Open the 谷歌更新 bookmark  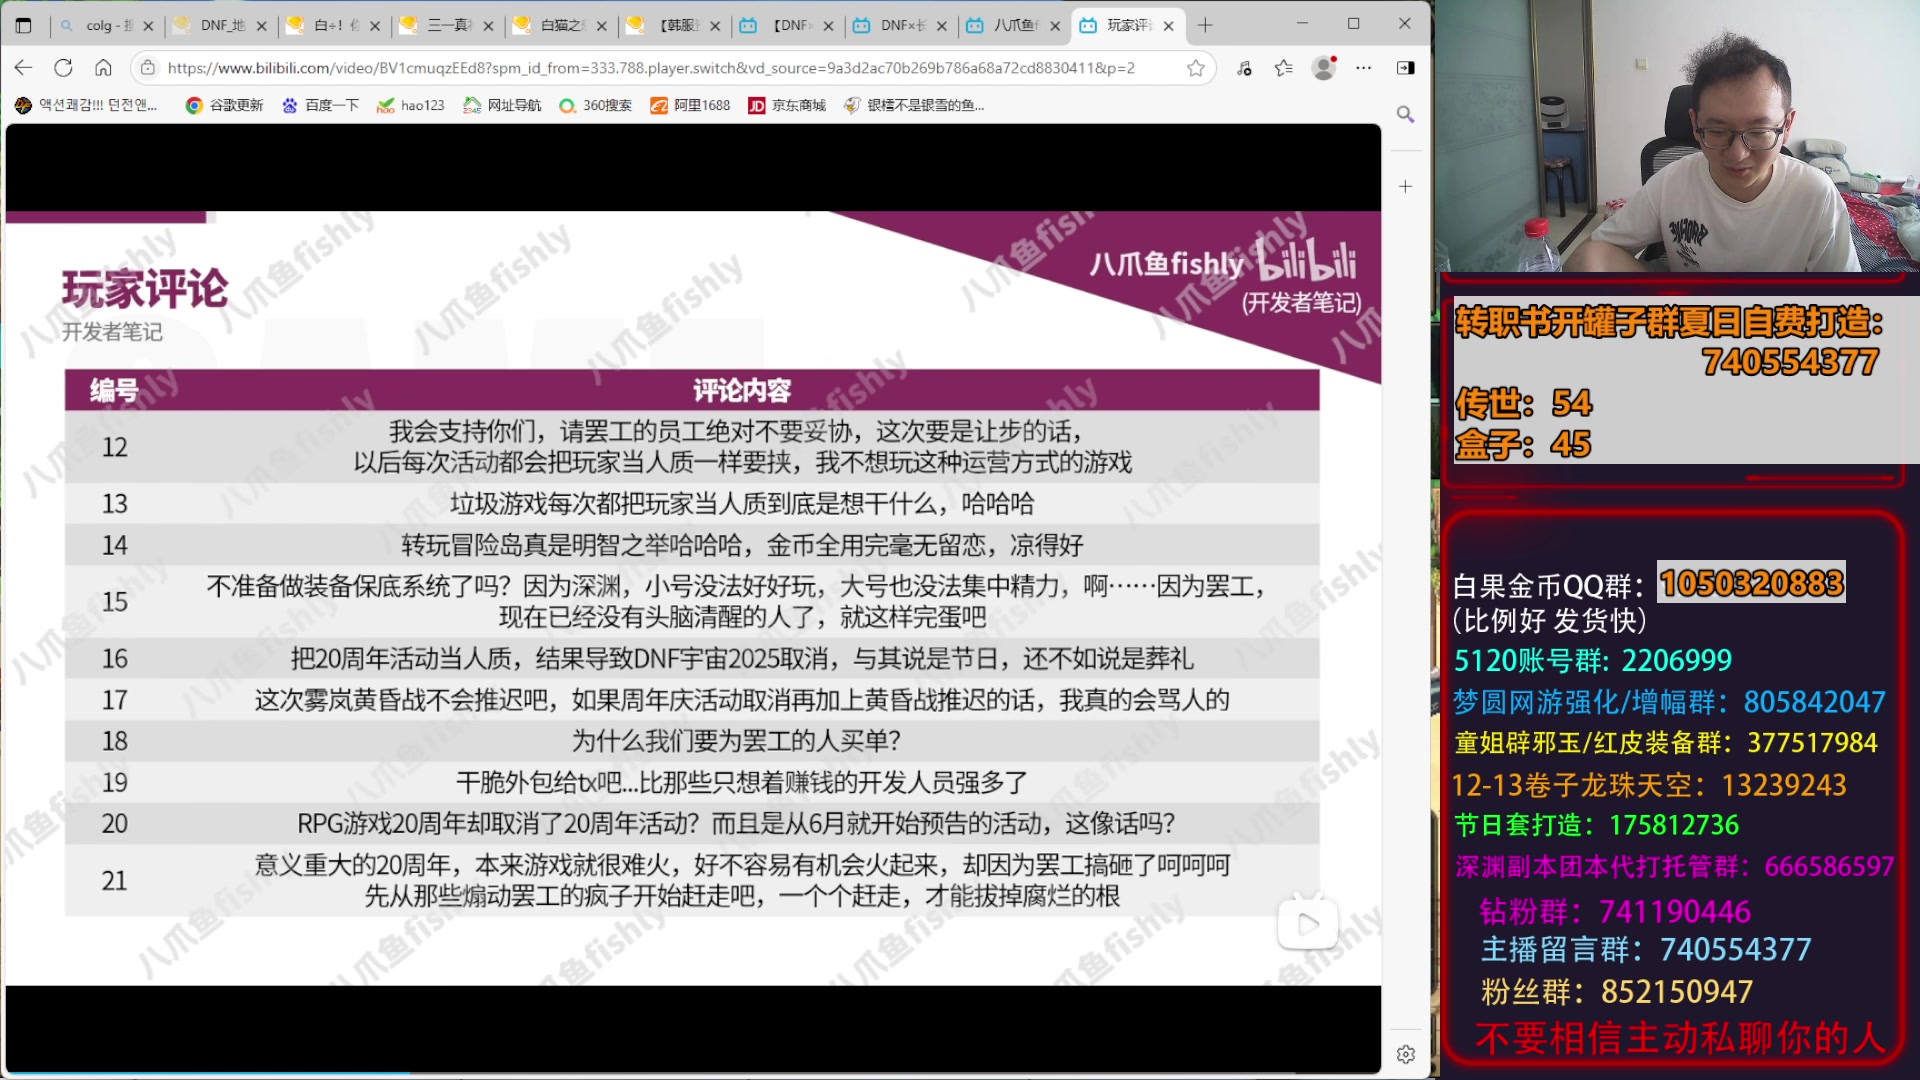click(225, 105)
